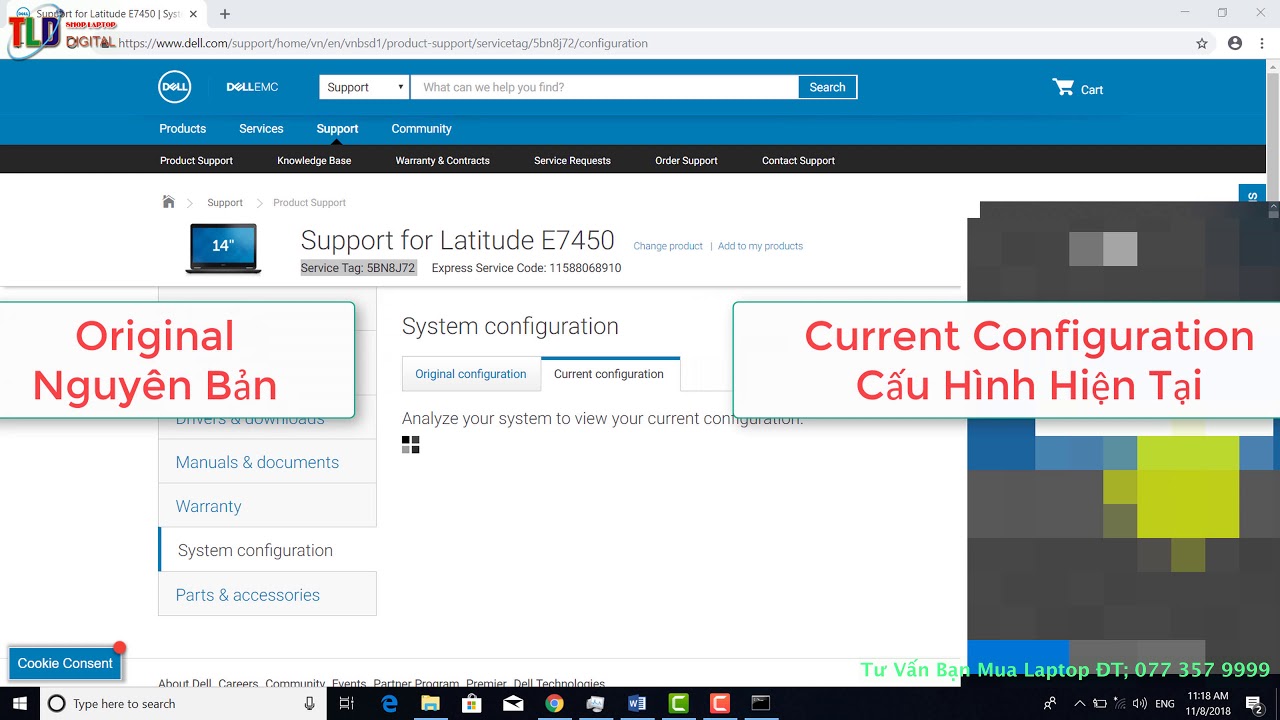Open Service Requests
Viewport: 1280px width, 720px height.
click(572, 160)
